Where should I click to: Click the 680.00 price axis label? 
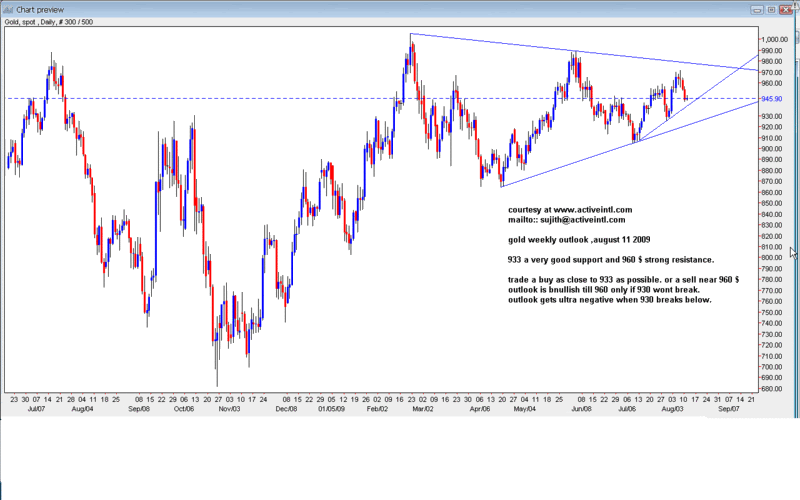point(772,388)
